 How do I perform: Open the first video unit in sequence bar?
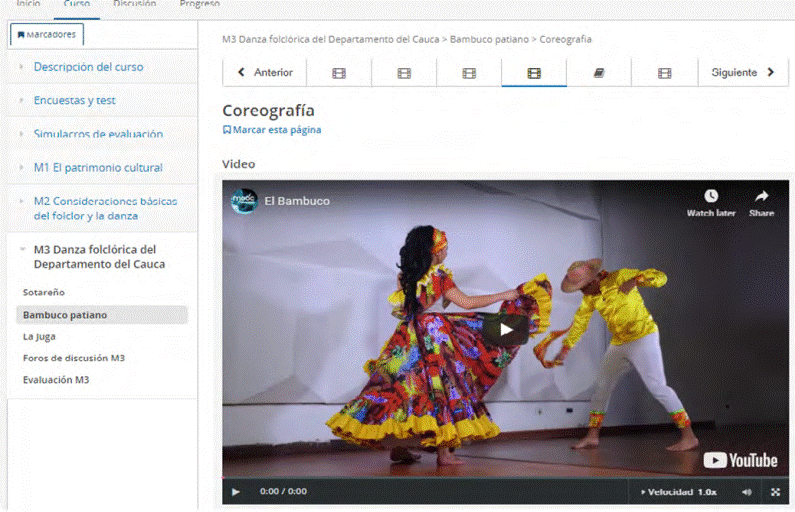339,73
